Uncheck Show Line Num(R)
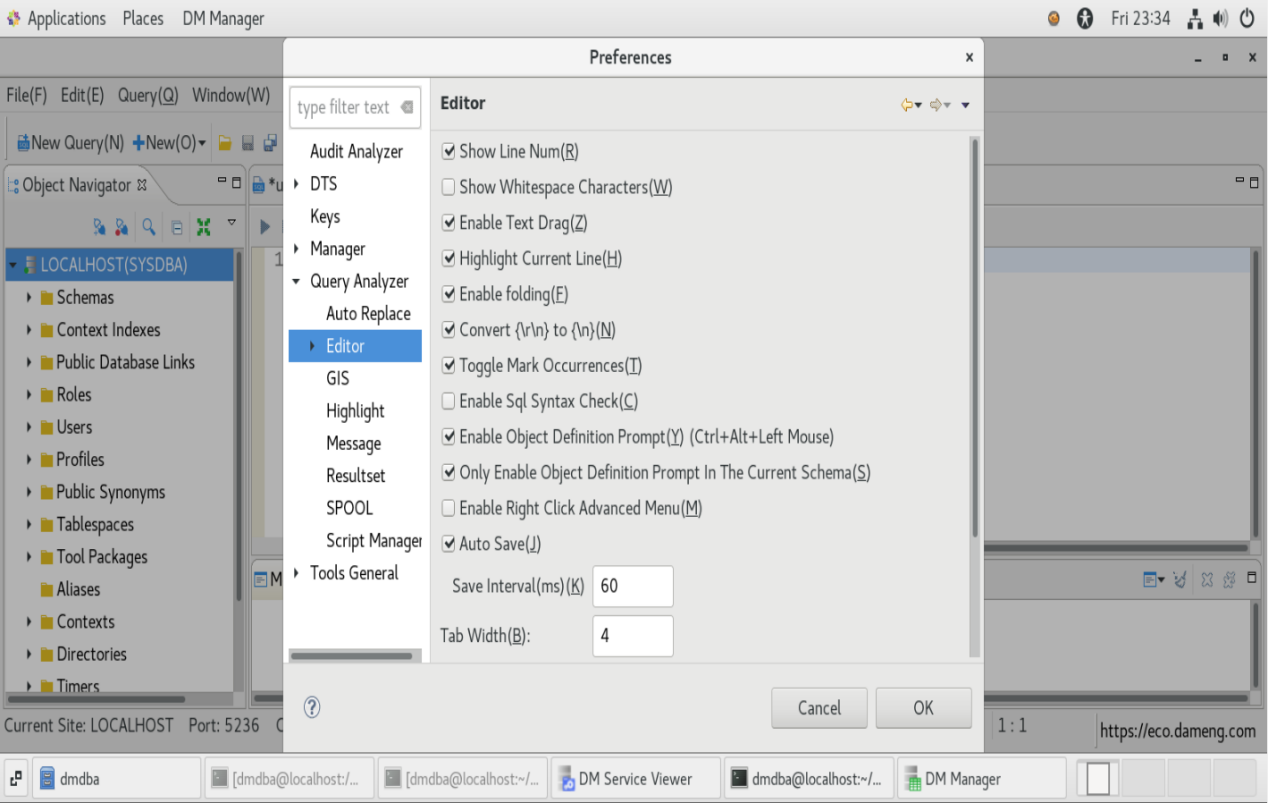Screen dimensions: 1268x803 click(448, 152)
